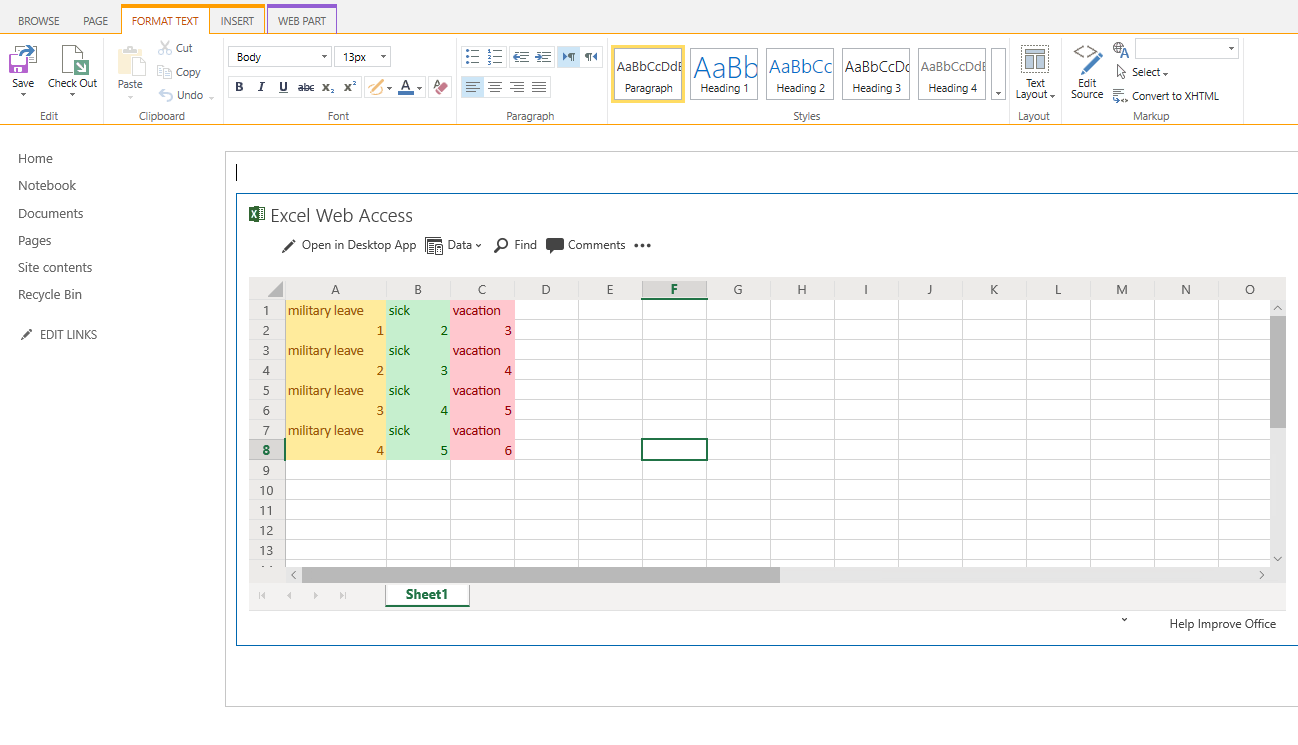Switch to the WEB PART ribbon tab
The height and width of the screenshot is (745, 1298).
tap(302, 21)
